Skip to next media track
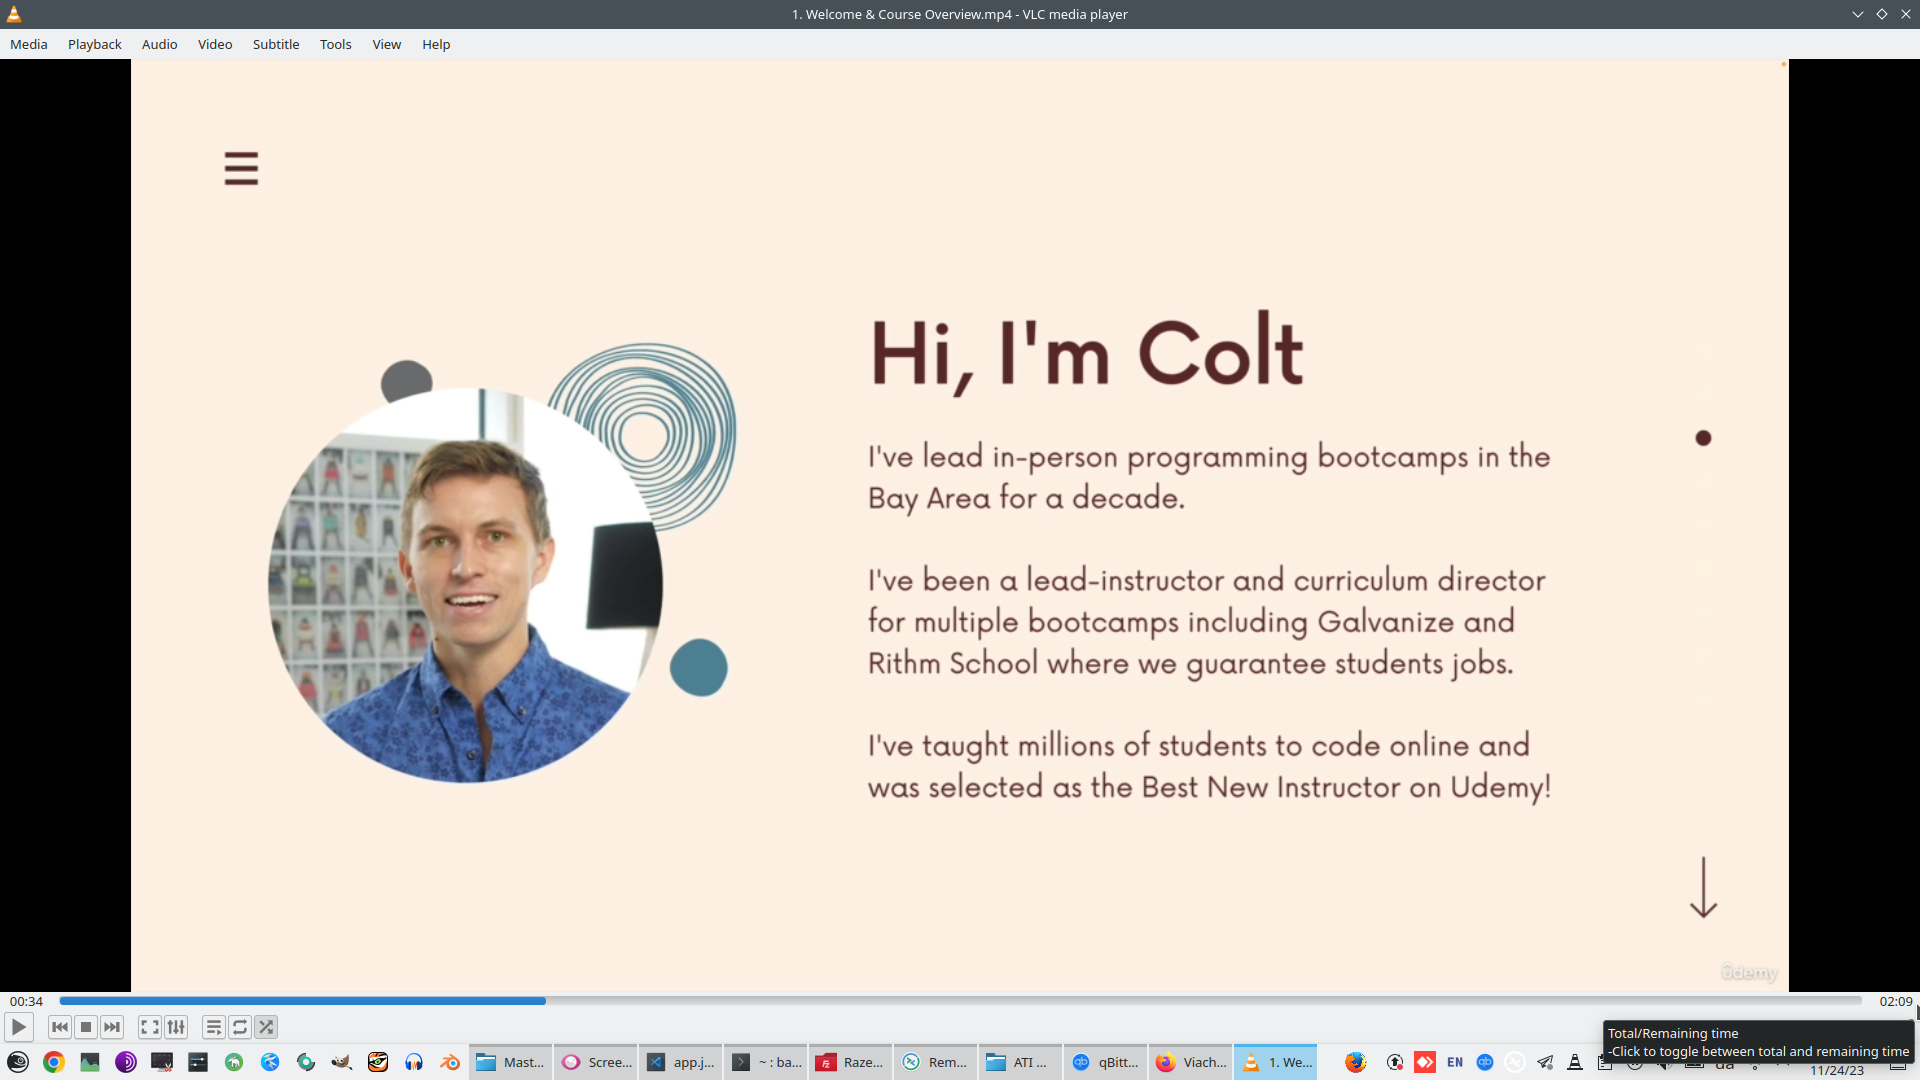Image resolution: width=1920 pixels, height=1080 pixels. [x=112, y=1027]
